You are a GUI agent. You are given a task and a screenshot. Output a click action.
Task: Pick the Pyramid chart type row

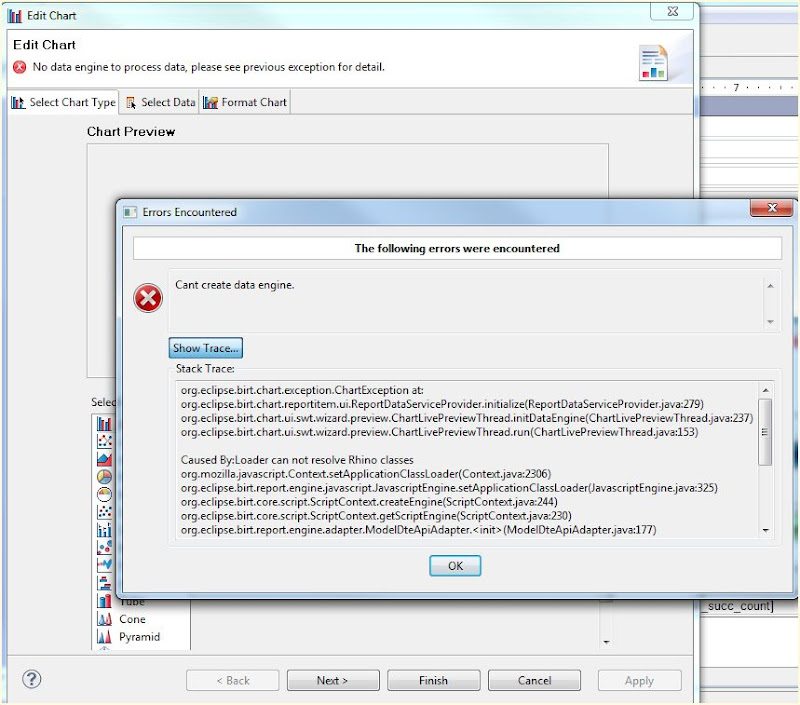[141, 637]
